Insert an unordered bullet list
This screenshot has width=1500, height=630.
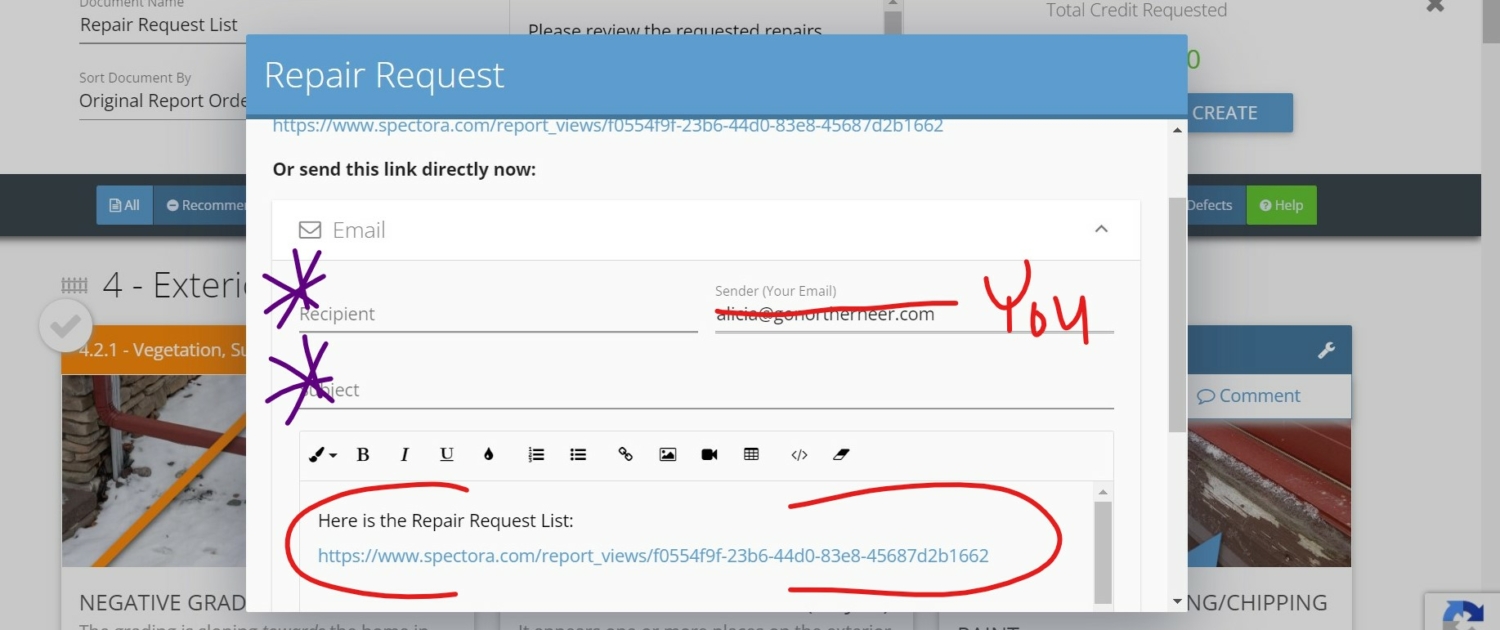tap(578, 455)
